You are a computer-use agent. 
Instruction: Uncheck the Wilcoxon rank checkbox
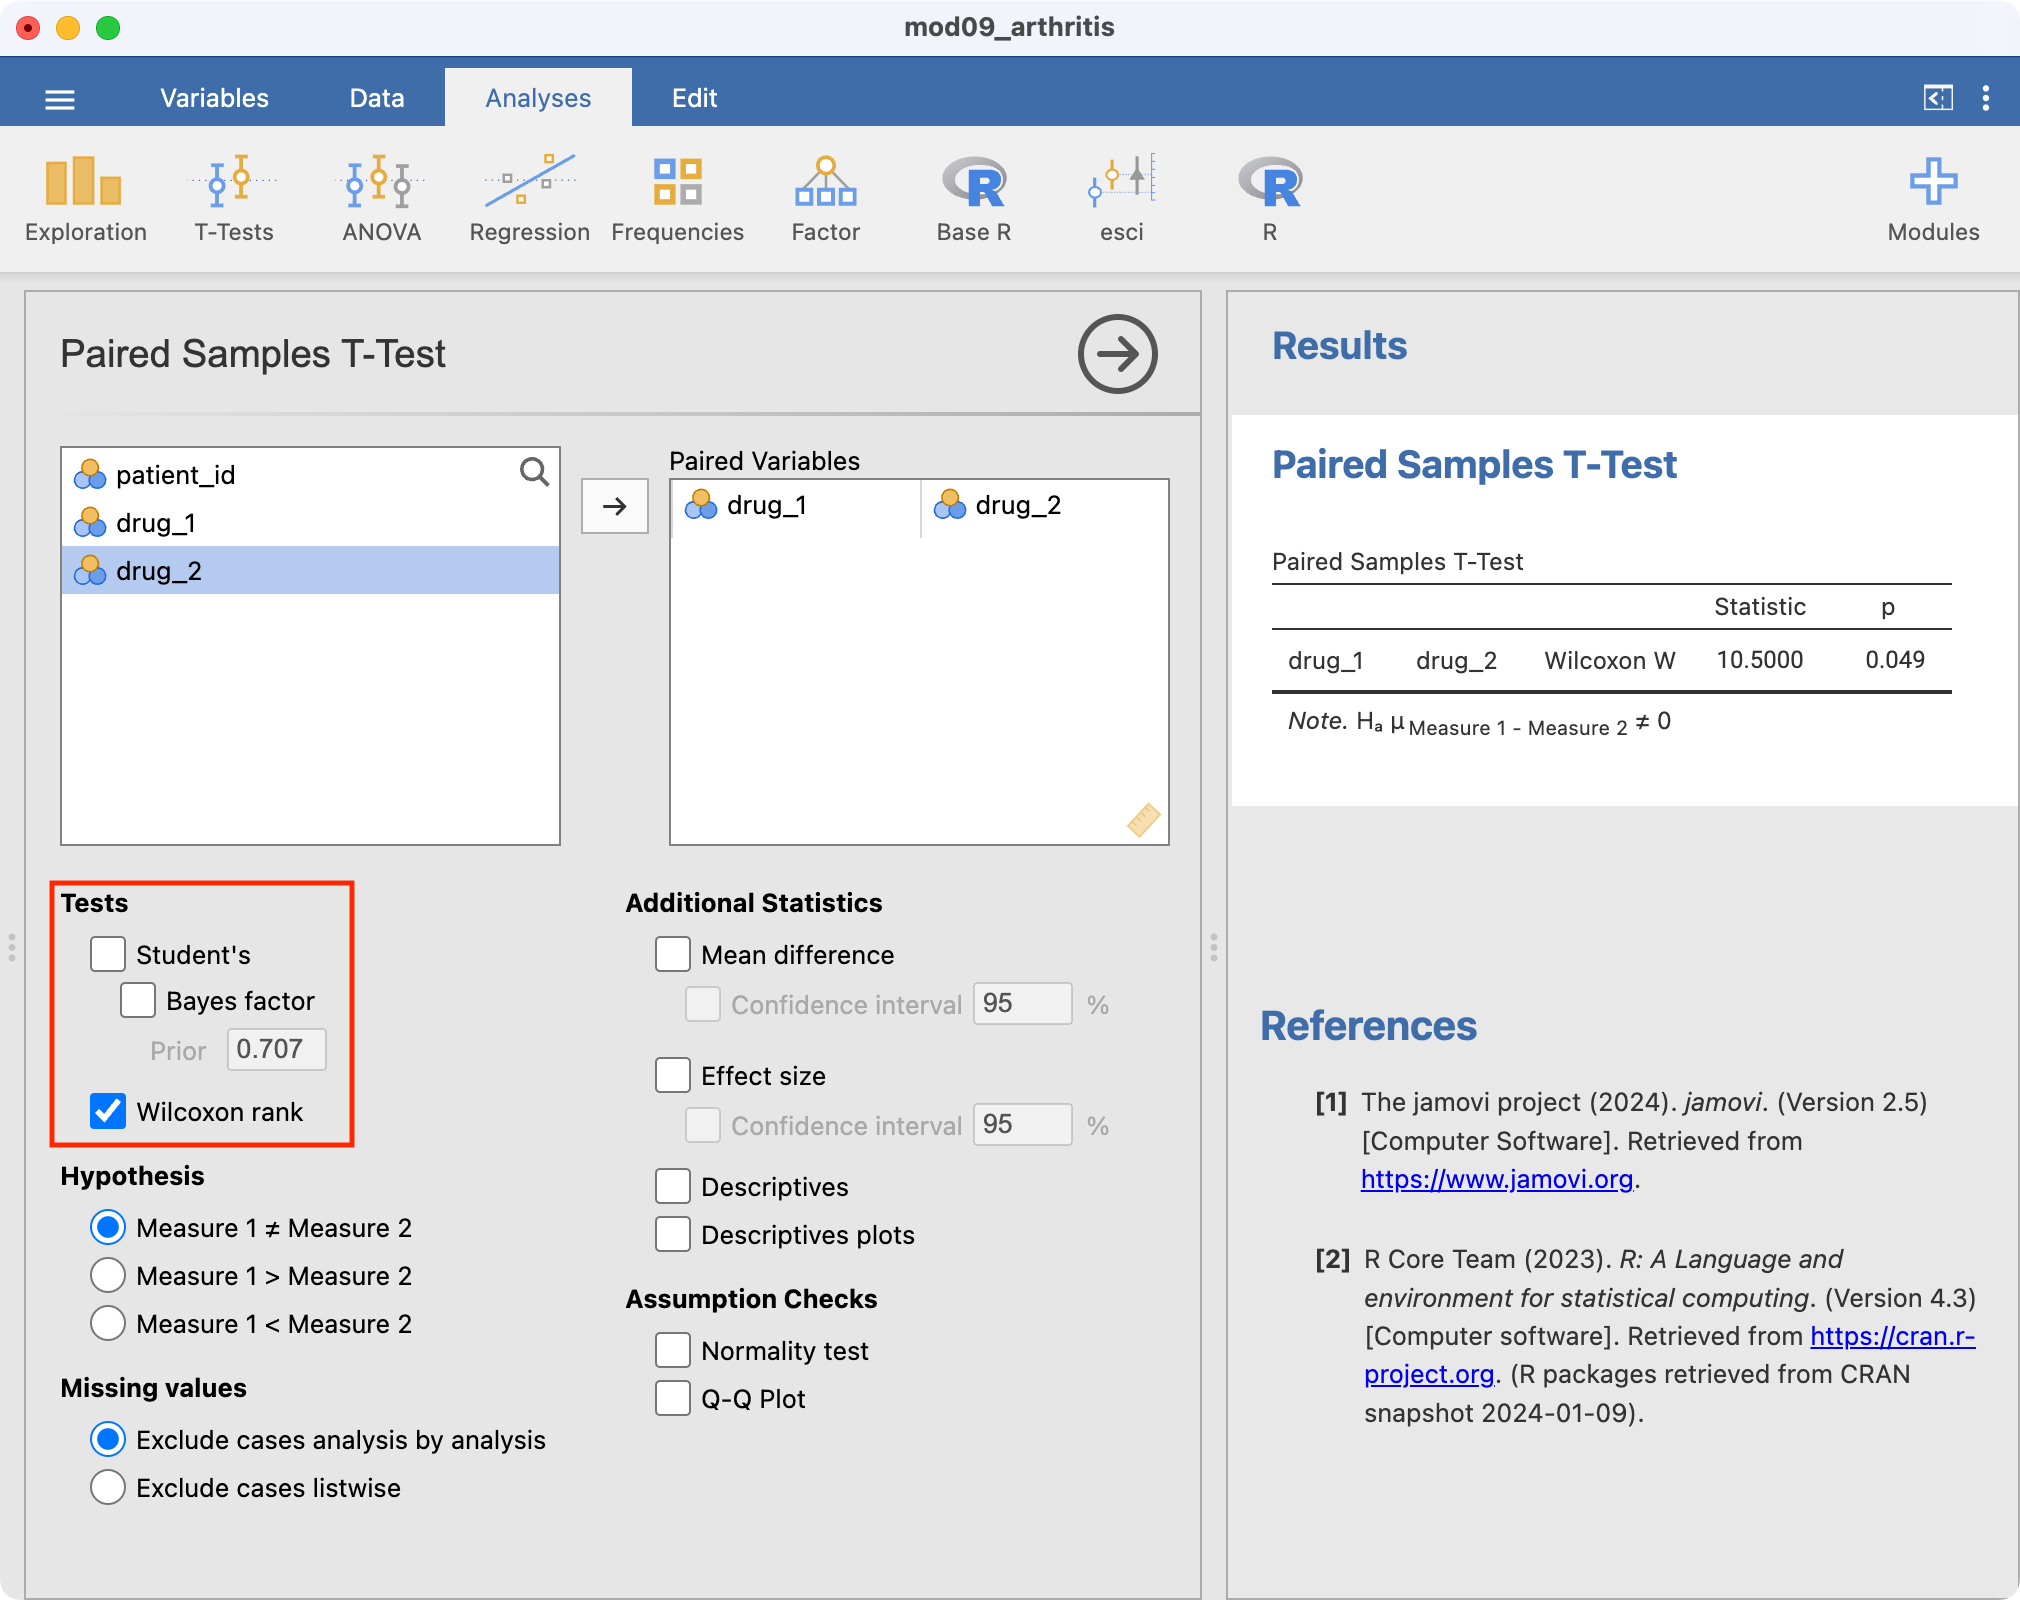click(108, 1111)
